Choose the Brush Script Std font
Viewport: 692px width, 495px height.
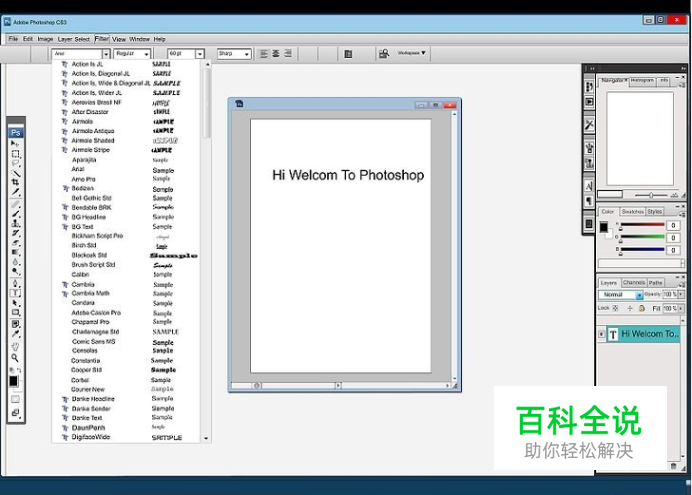93,264
